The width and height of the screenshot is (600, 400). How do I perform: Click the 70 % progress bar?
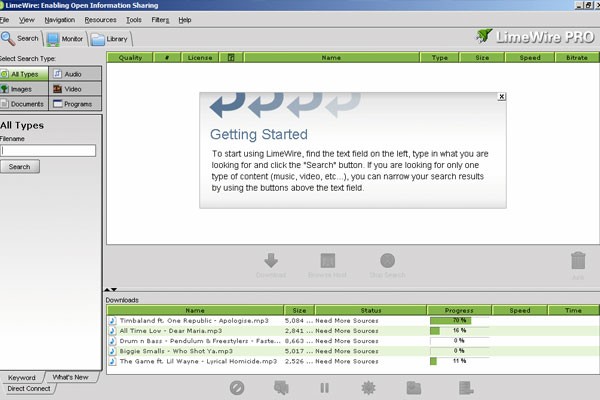click(460, 320)
